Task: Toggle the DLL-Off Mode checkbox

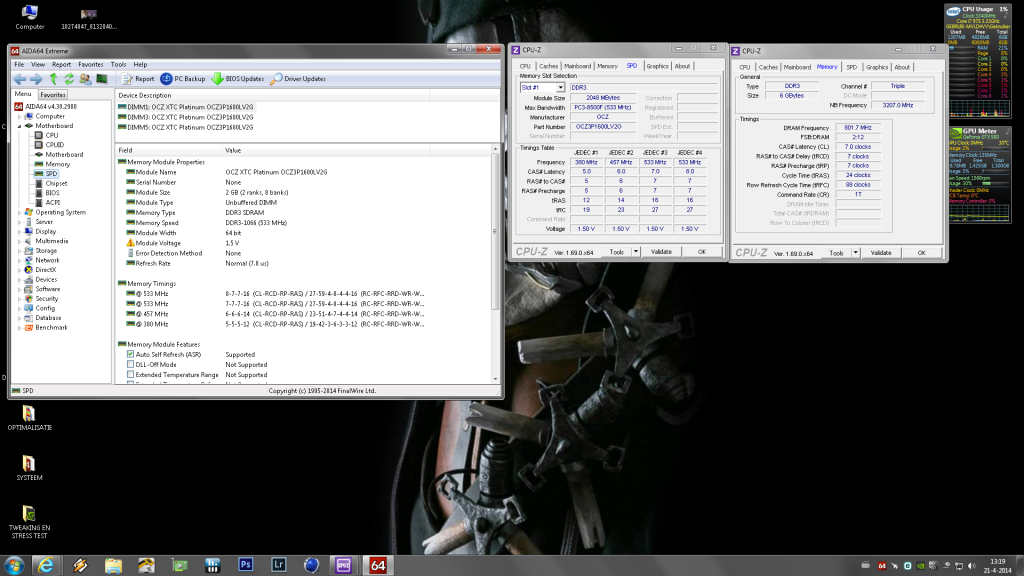Action: pyautogui.click(x=131, y=364)
